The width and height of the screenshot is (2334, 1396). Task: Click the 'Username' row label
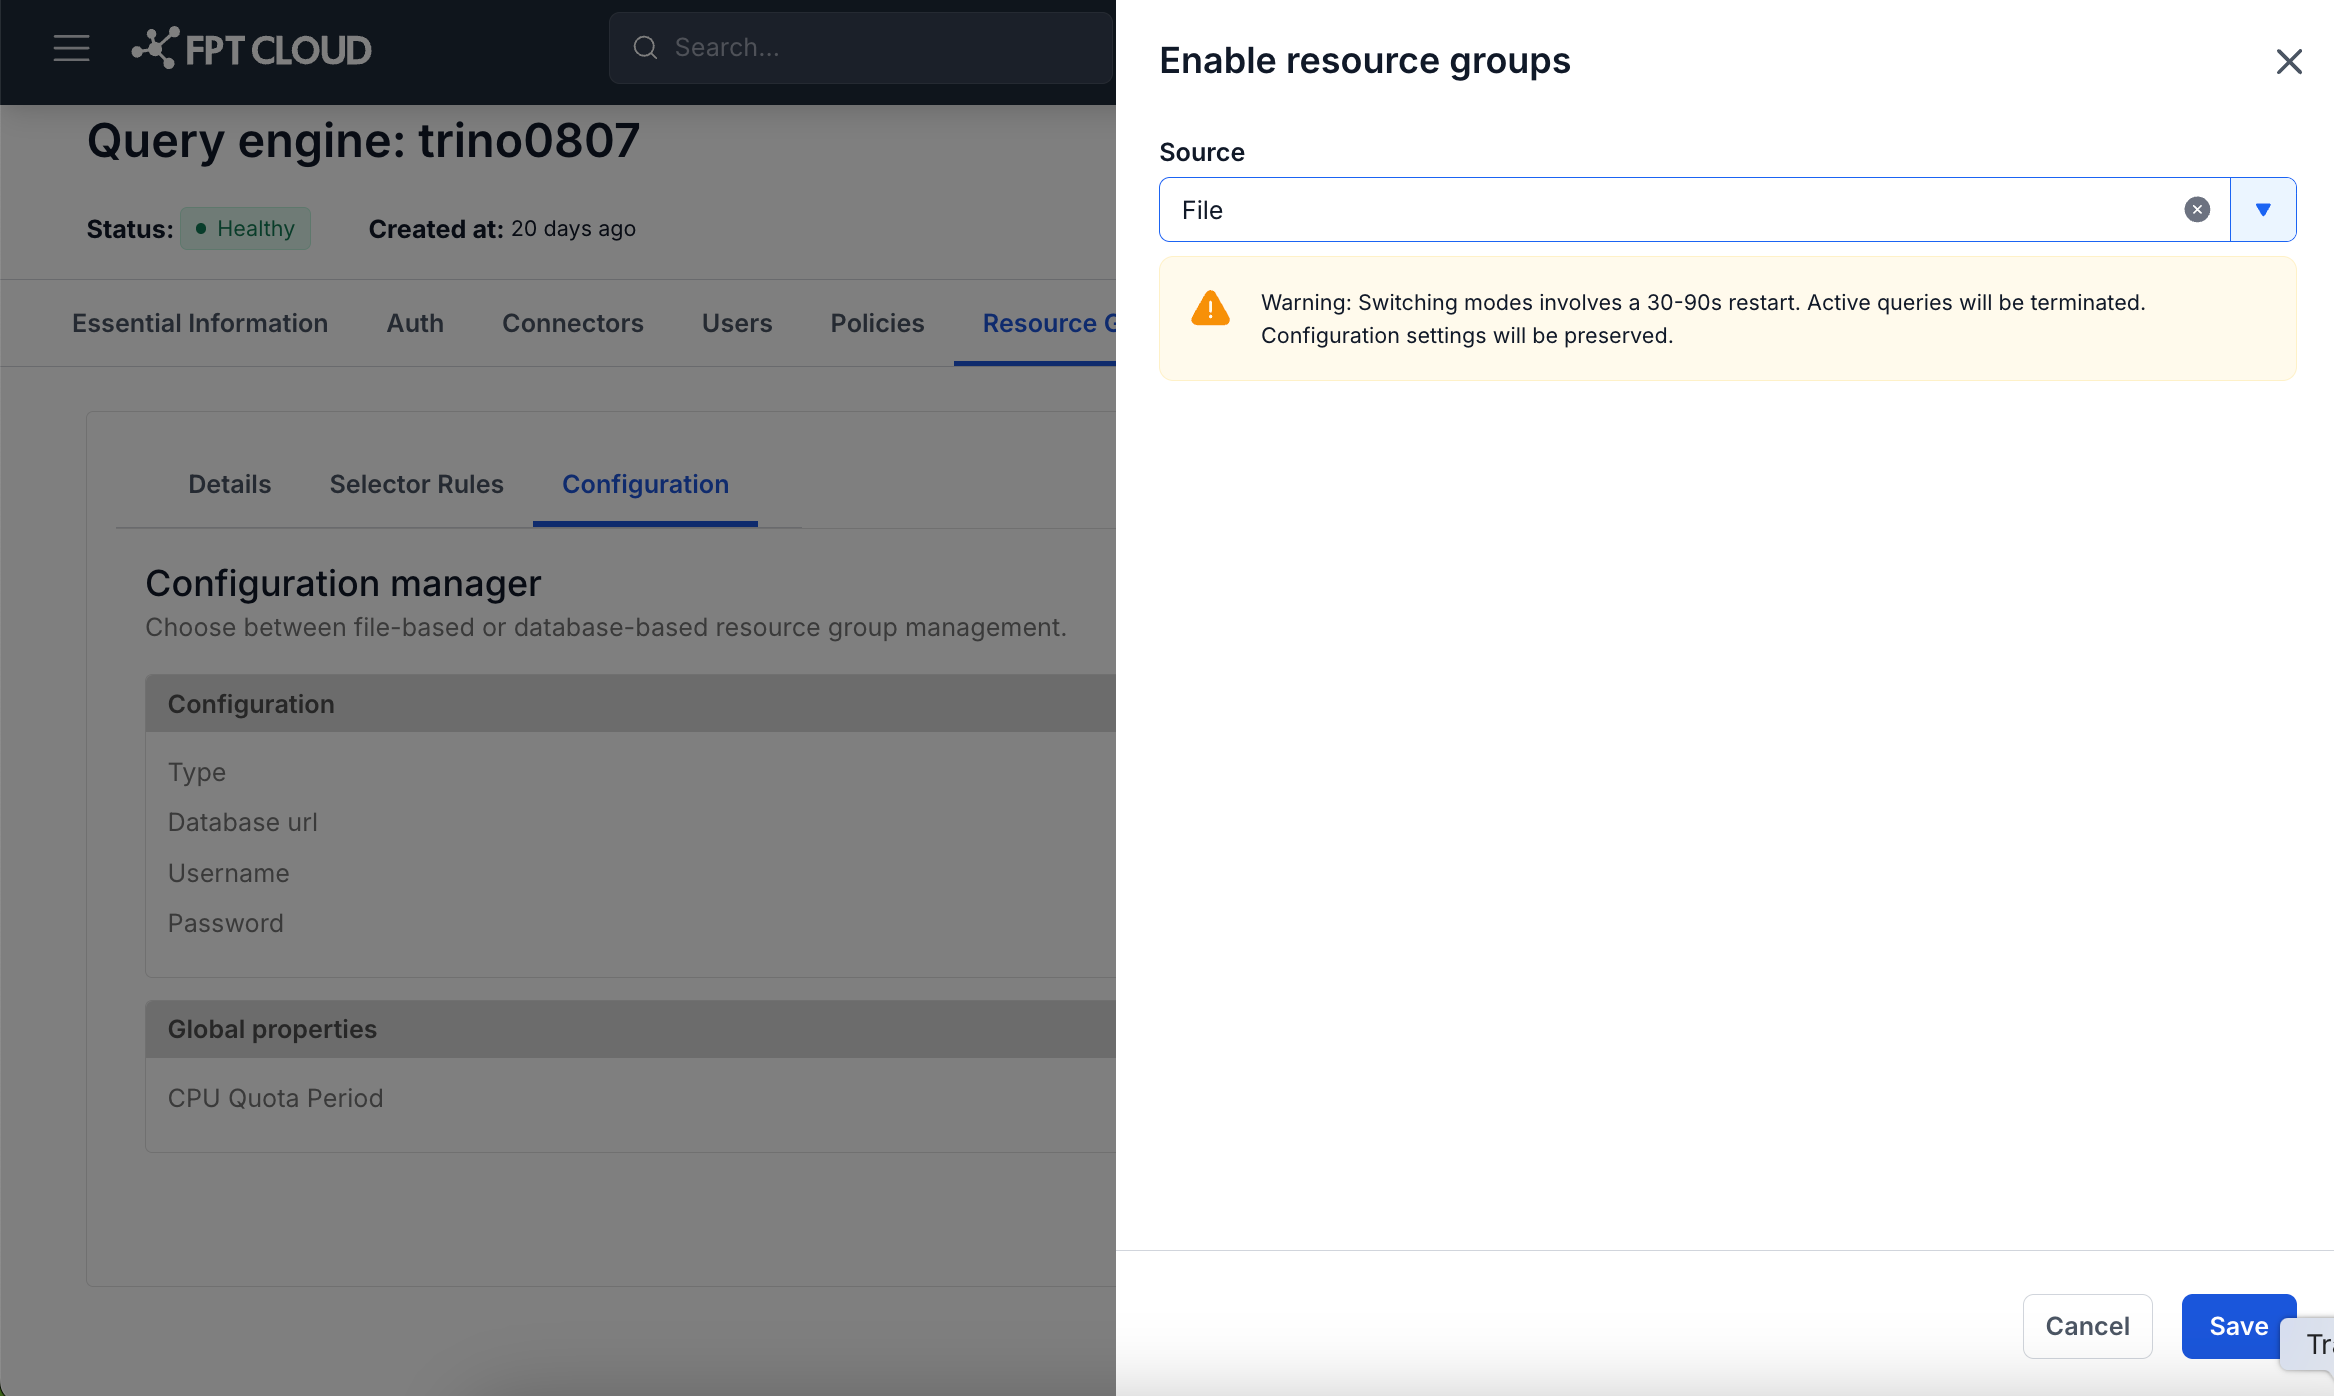(229, 873)
